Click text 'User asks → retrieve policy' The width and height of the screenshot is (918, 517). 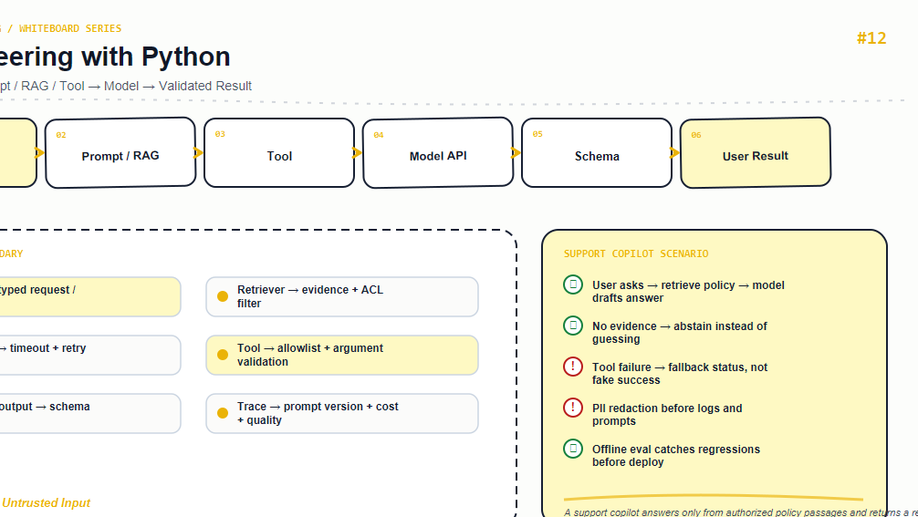(x=663, y=285)
